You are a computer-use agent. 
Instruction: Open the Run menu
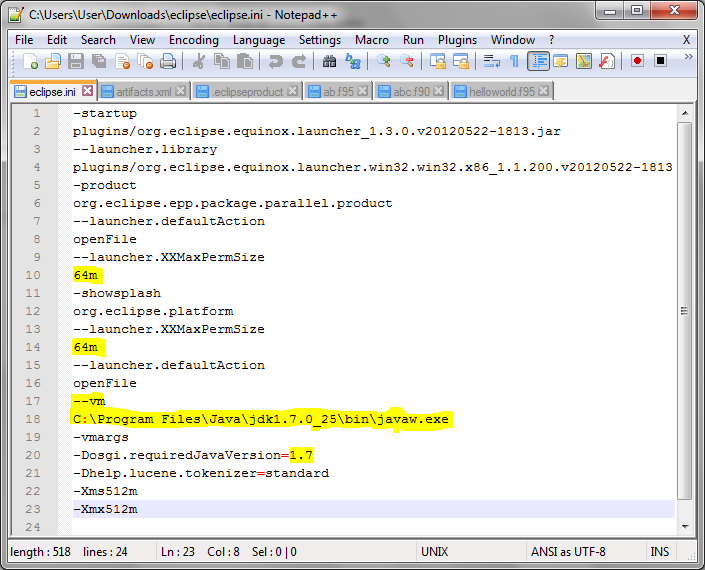tap(413, 40)
